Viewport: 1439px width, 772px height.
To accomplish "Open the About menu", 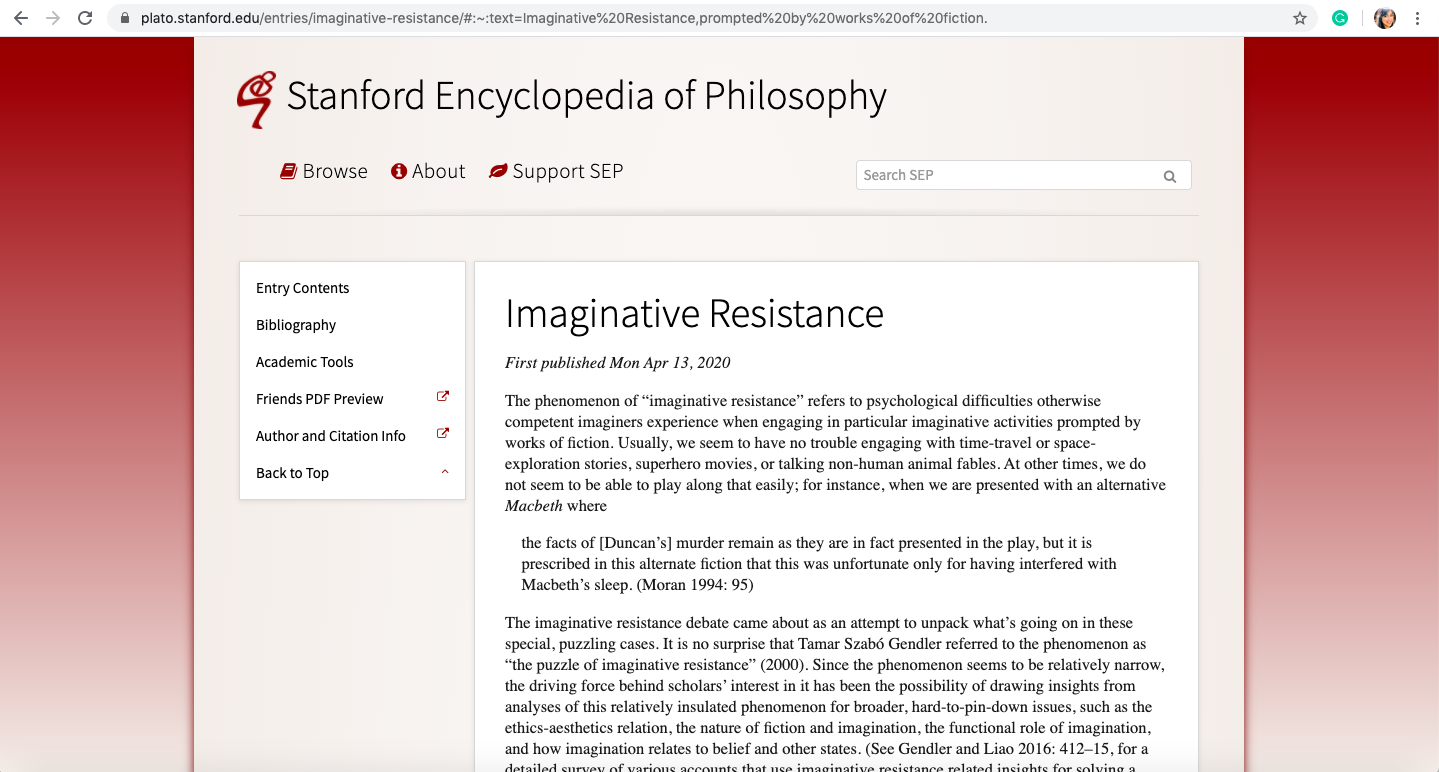I will [428, 171].
